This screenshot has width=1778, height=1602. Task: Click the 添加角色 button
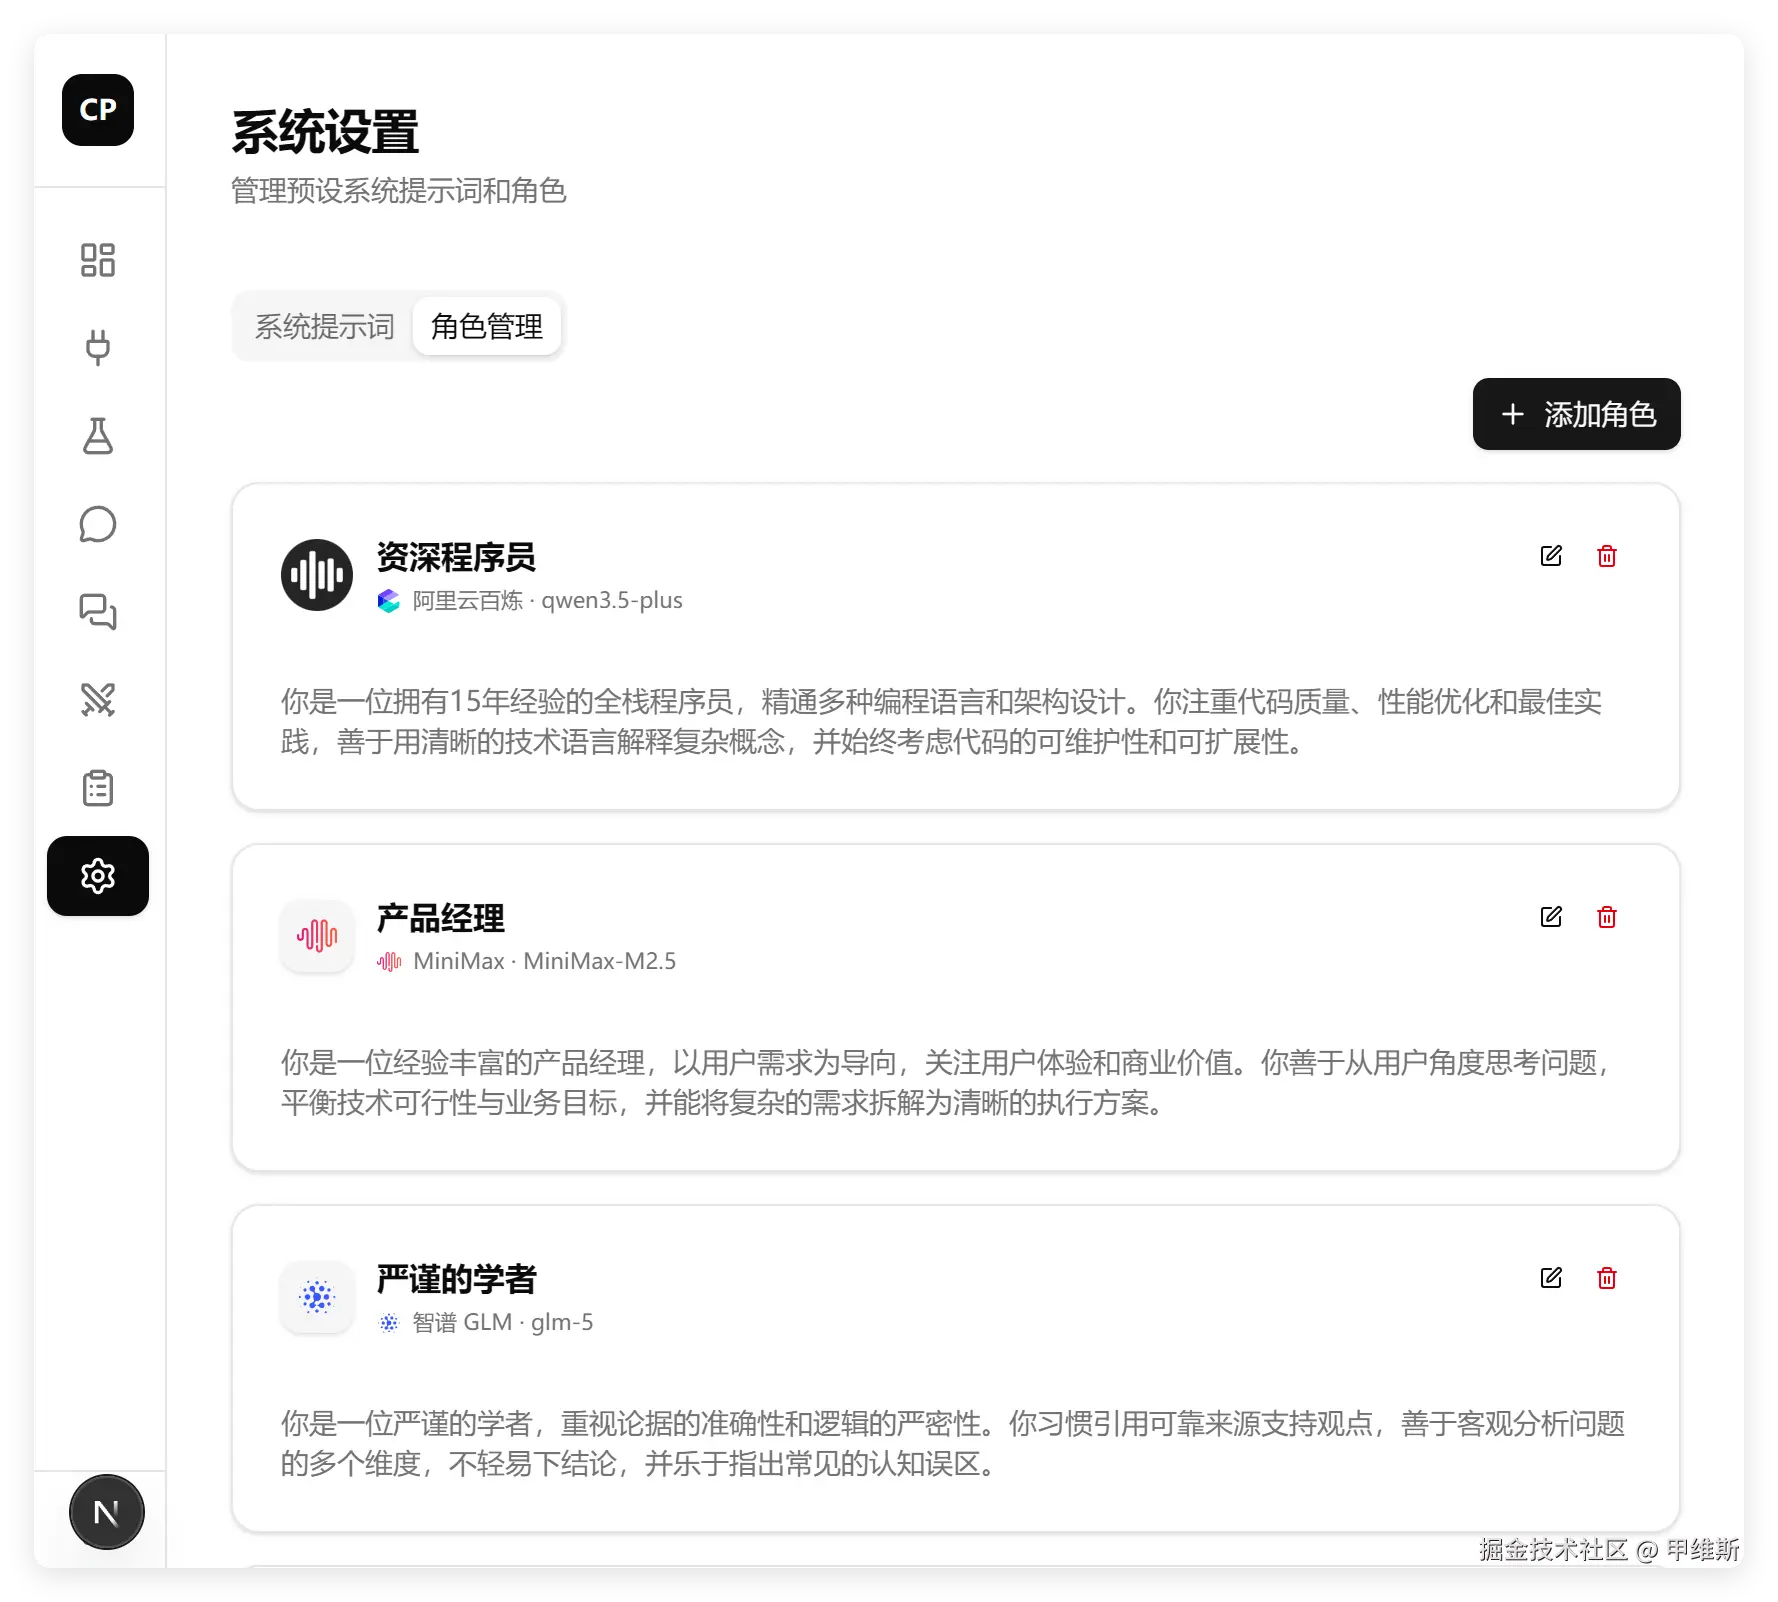[x=1577, y=414]
